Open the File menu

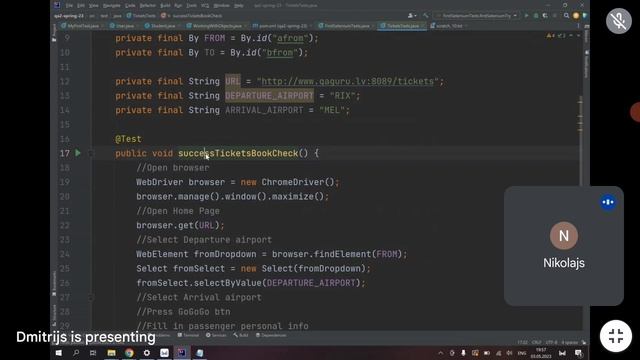[69, 6]
